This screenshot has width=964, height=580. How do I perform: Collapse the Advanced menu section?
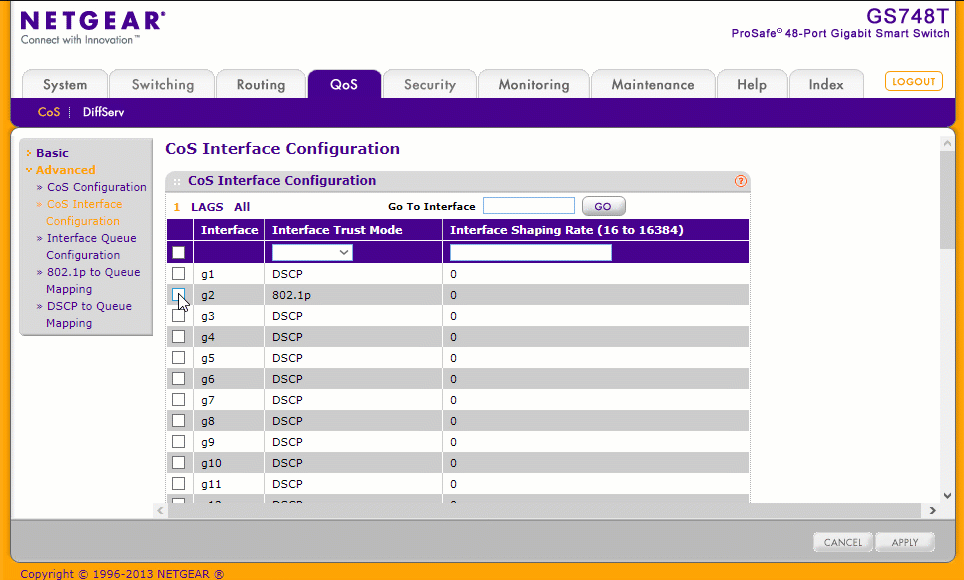tap(65, 170)
